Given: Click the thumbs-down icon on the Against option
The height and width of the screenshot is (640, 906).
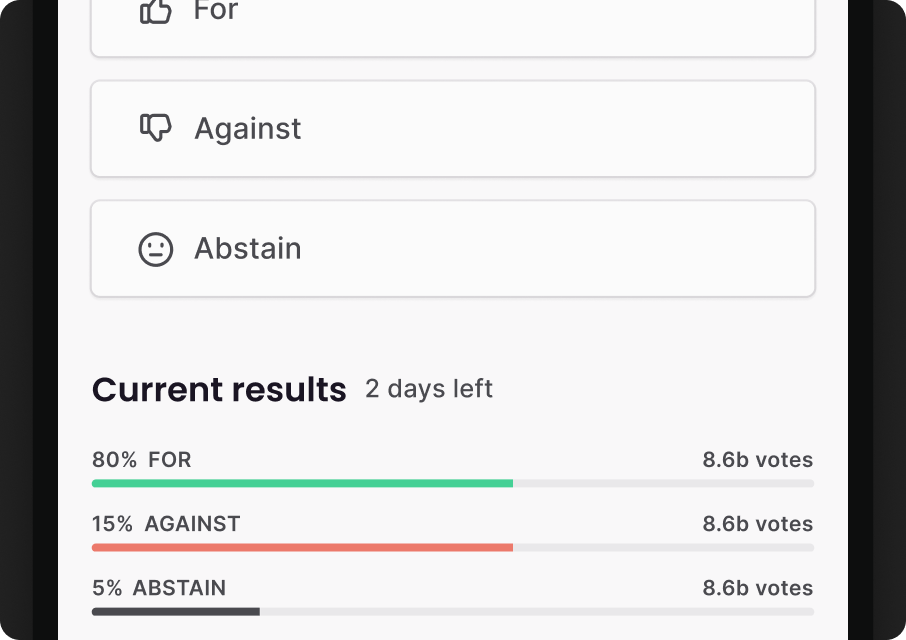Looking at the screenshot, I should point(155,128).
